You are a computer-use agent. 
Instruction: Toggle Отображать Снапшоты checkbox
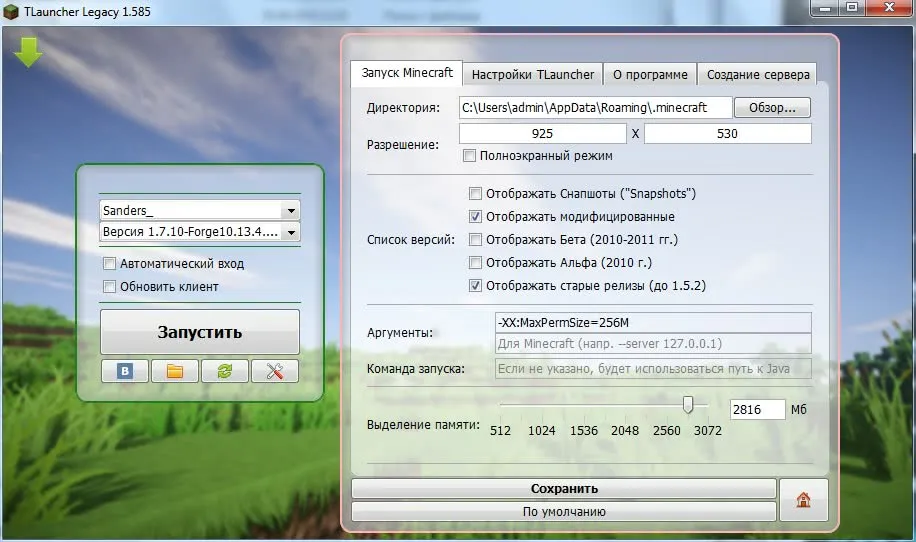click(476, 194)
